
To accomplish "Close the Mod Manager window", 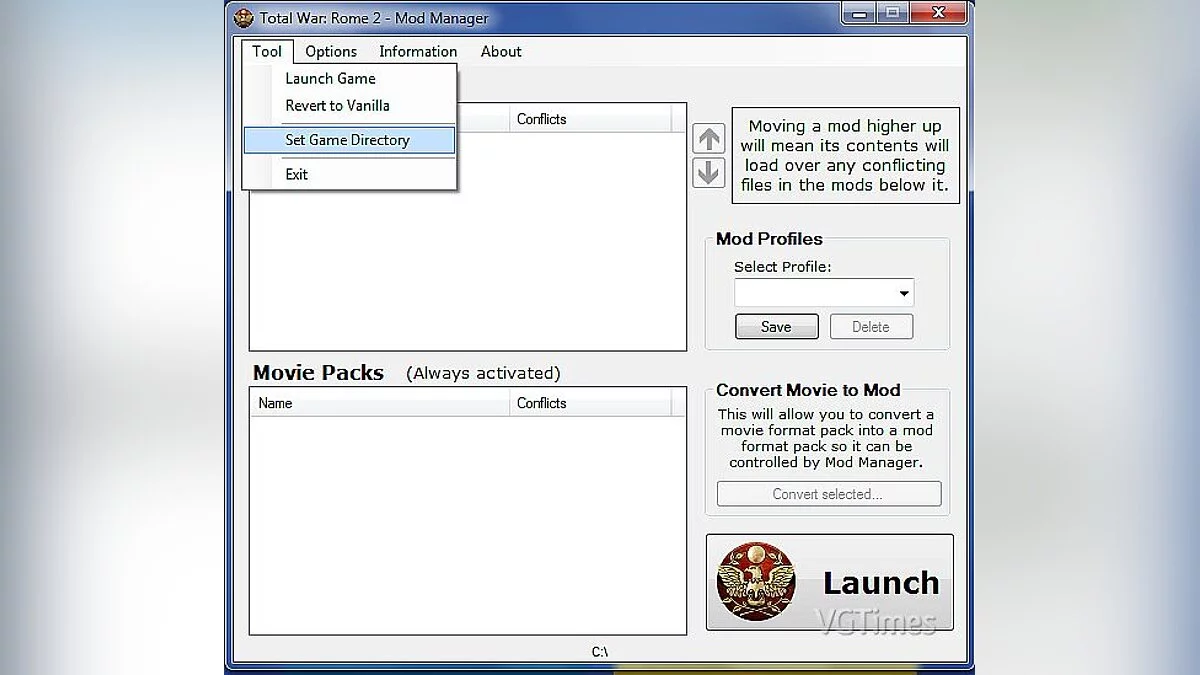I will click(939, 13).
